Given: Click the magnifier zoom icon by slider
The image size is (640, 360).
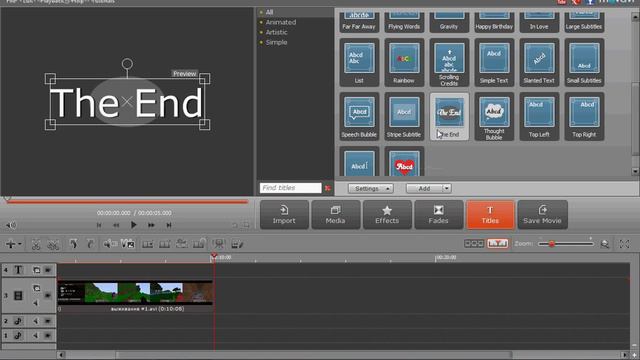Looking at the screenshot, I should tap(605, 244).
